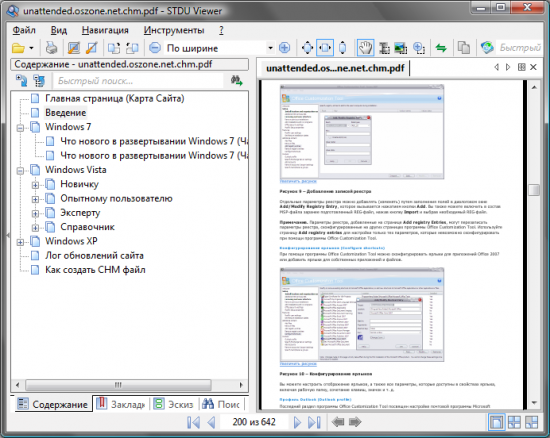550x438 pixels.
Task: Switch to the Эскизы tab
Action: pos(174,404)
